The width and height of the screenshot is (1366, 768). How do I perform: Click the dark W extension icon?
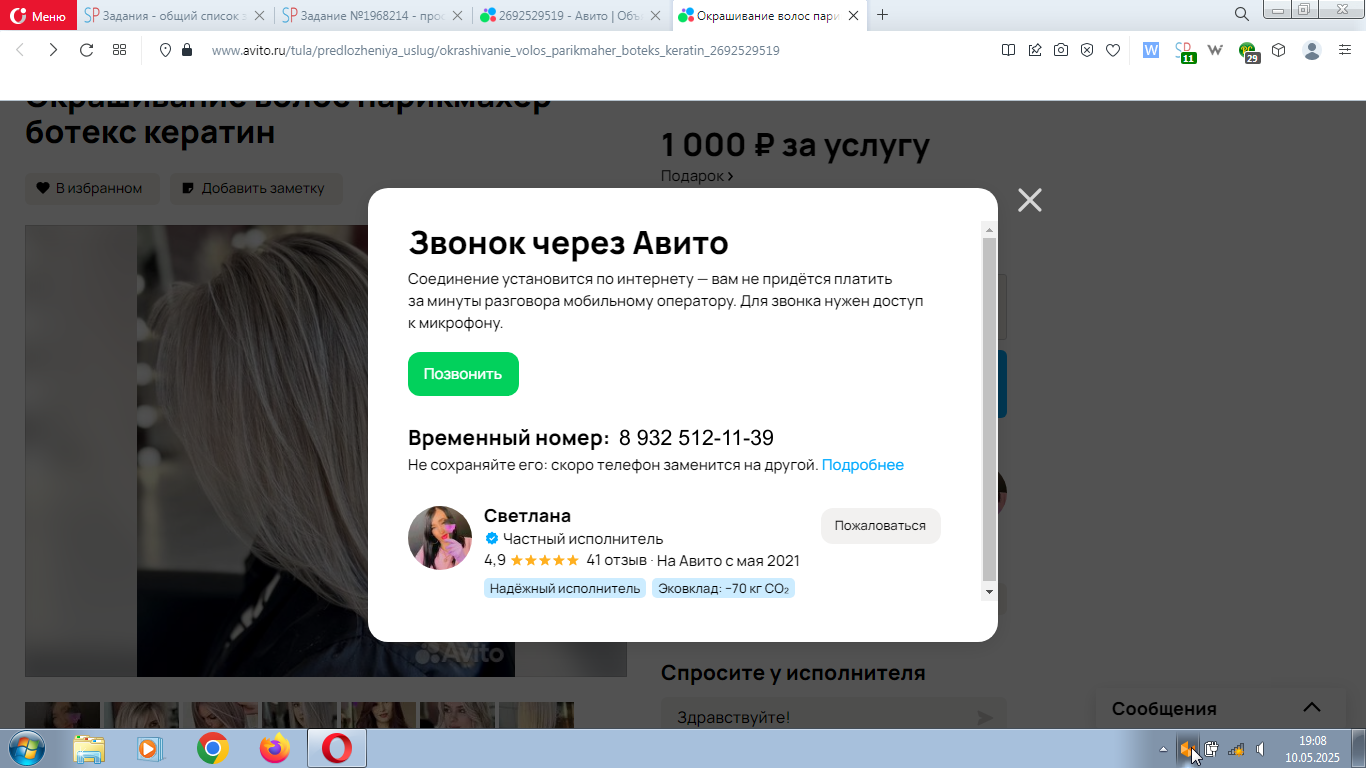[1216, 50]
